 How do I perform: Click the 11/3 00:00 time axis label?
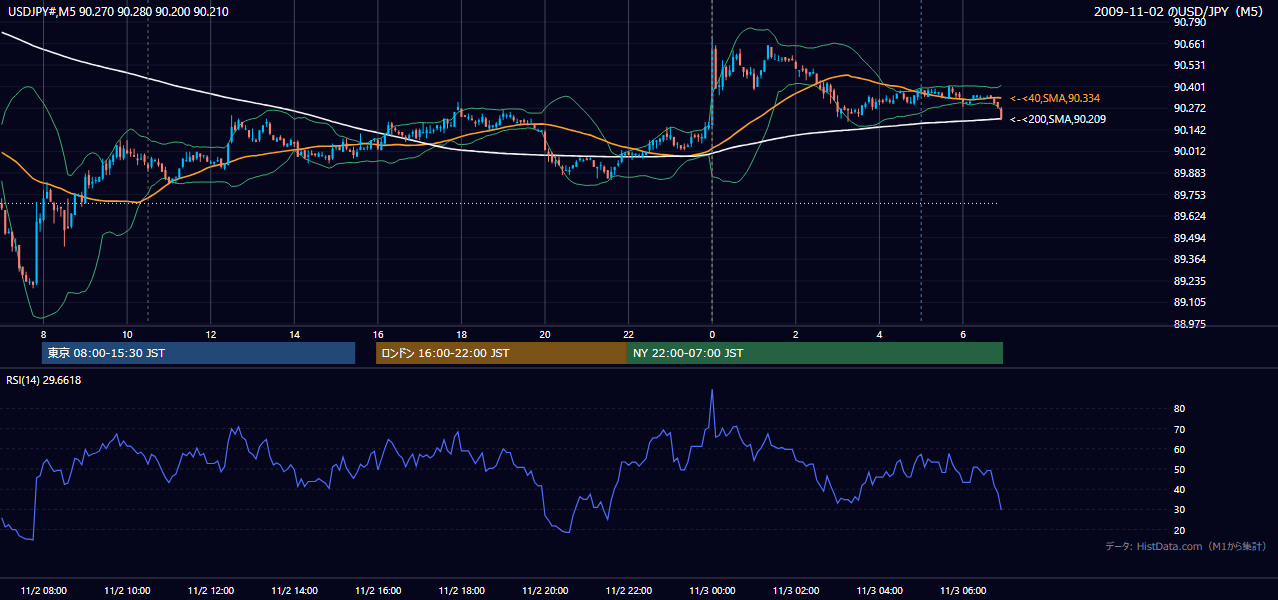712,590
